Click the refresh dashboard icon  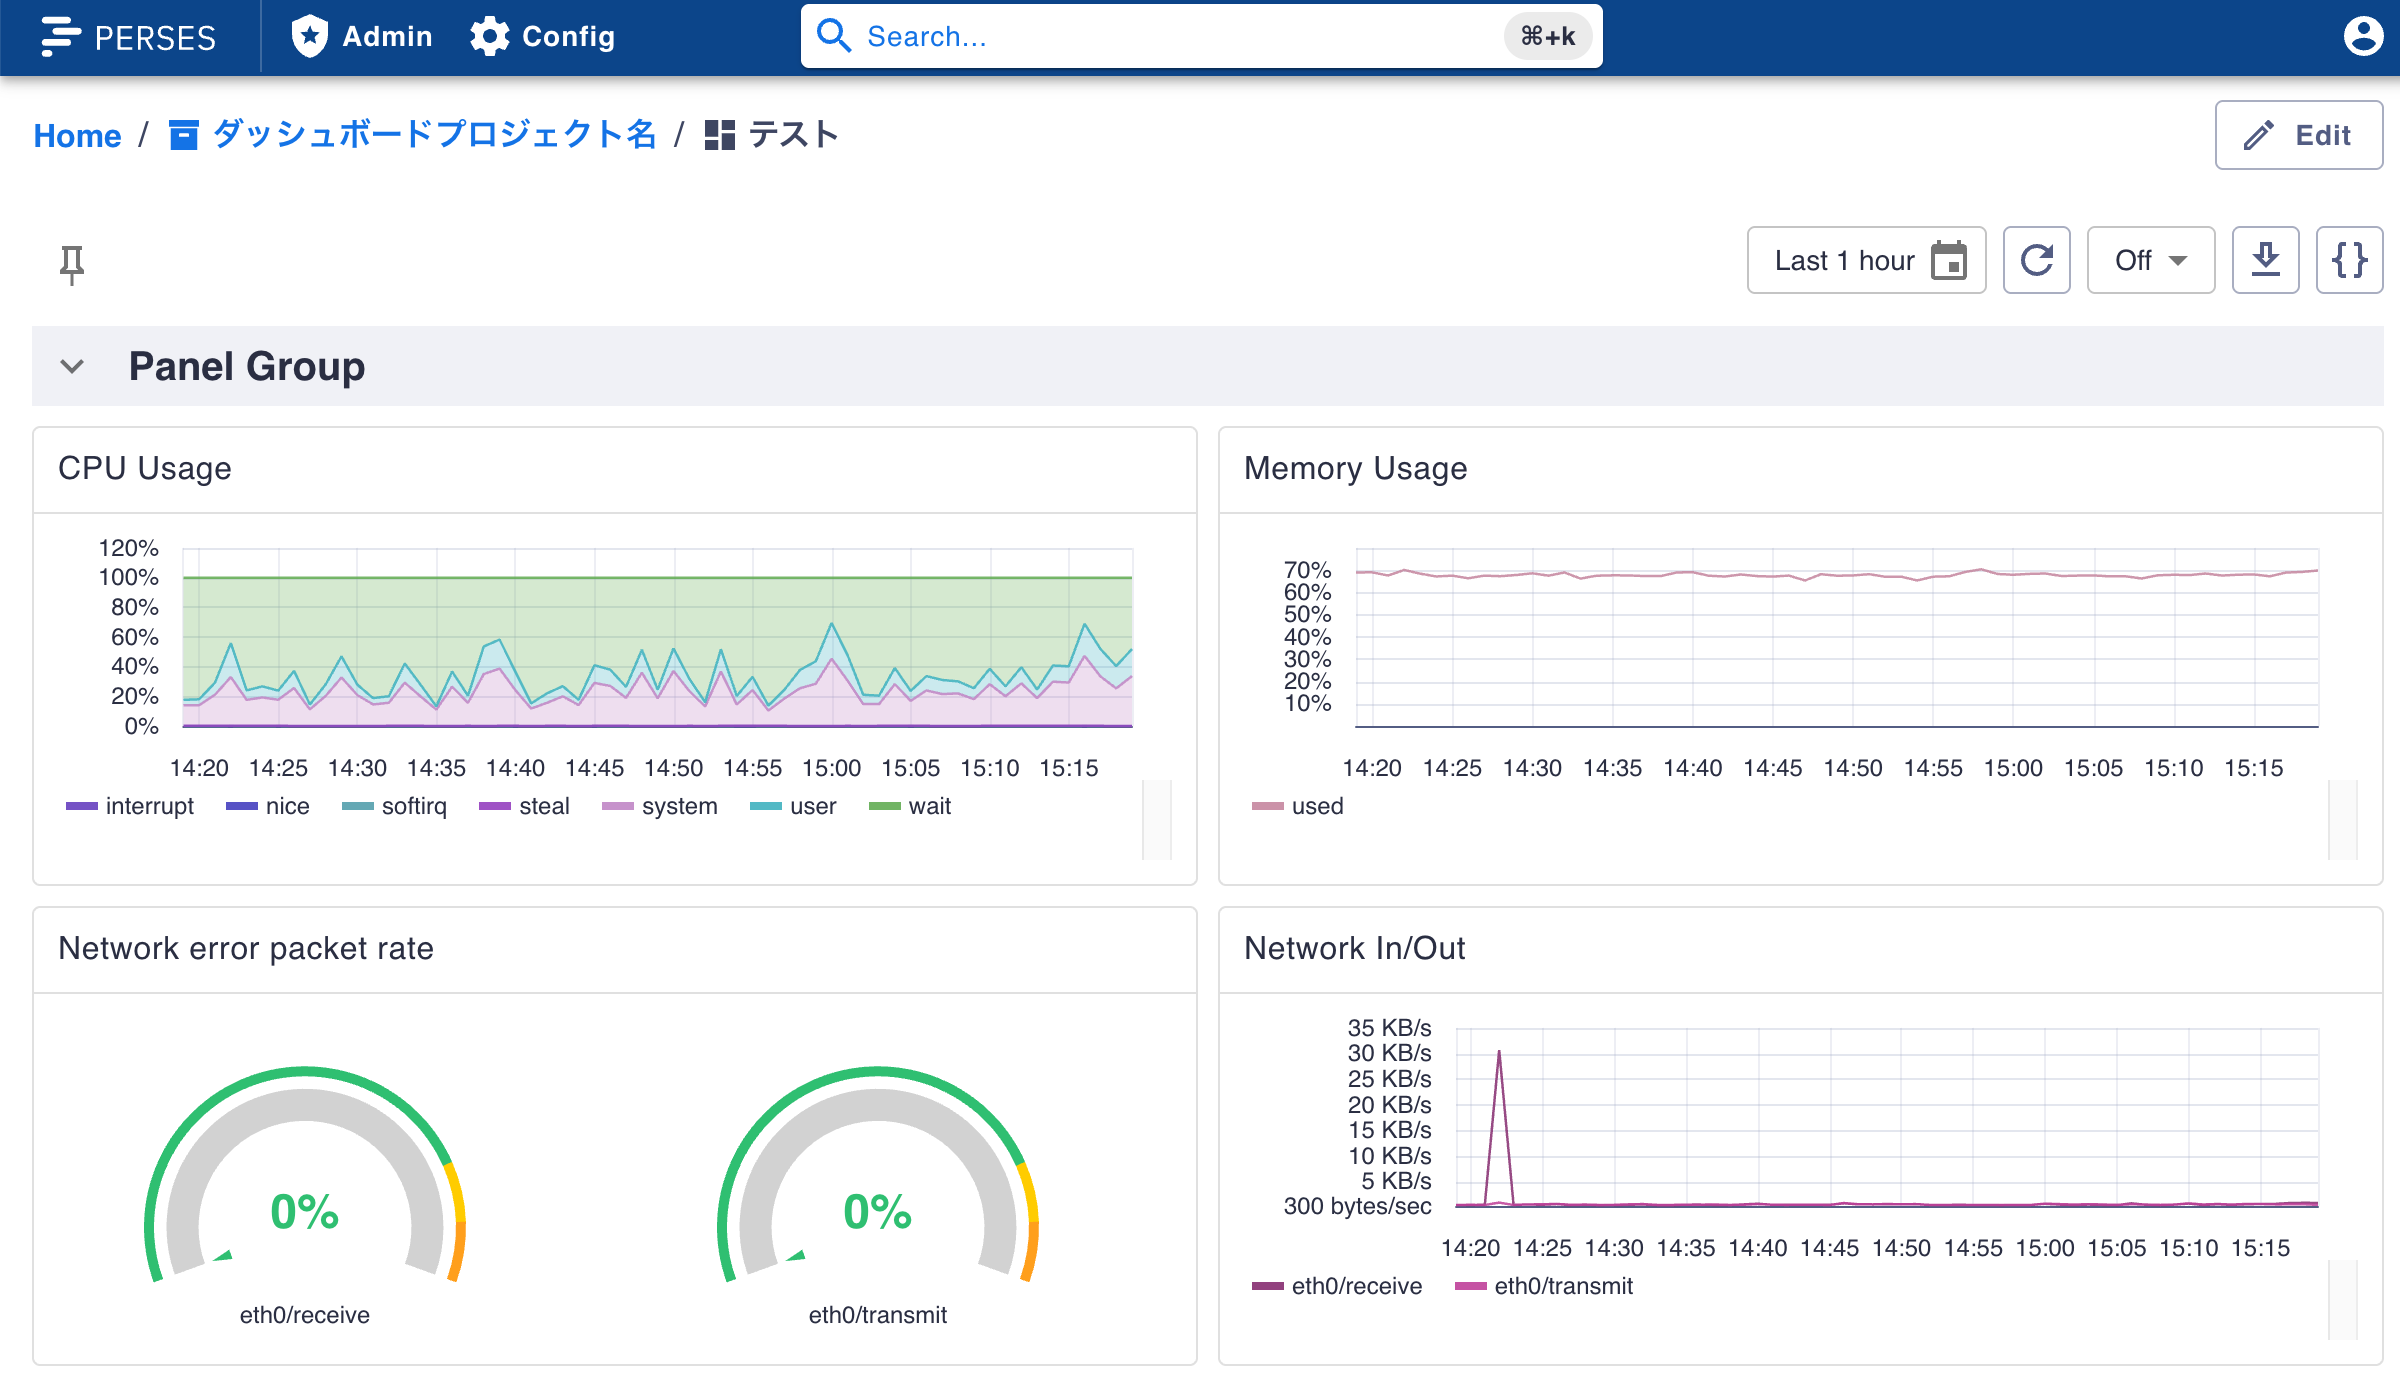pyautogui.click(x=2036, y=261)
